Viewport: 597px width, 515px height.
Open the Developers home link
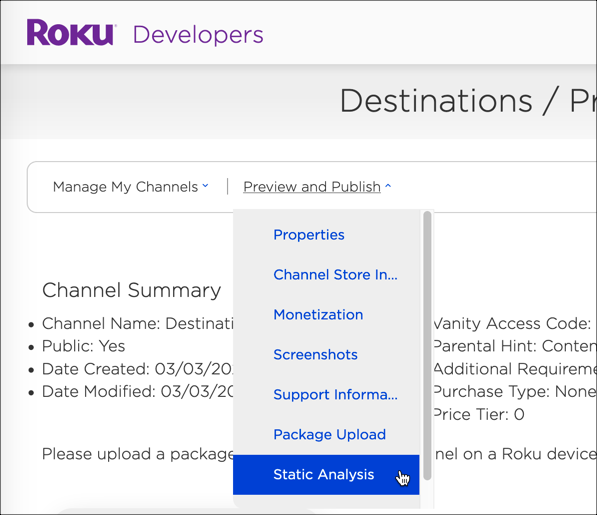click(198, 35)
